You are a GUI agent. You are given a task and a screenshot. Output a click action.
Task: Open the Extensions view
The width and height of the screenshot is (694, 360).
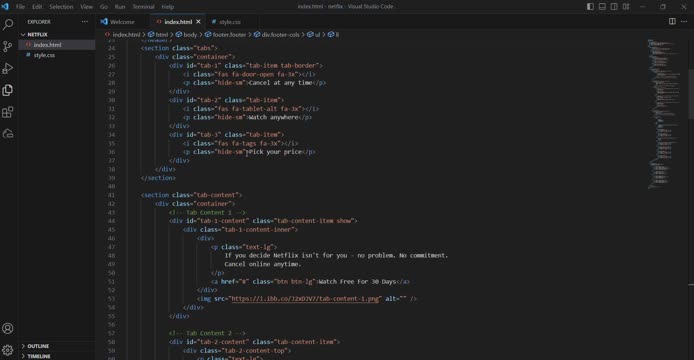(x=8, y=112)
